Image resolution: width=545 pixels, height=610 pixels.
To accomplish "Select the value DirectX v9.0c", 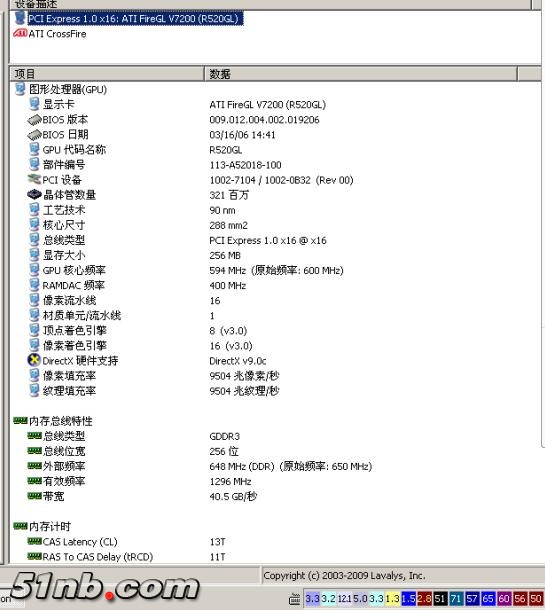I will [x=238, y=361].
